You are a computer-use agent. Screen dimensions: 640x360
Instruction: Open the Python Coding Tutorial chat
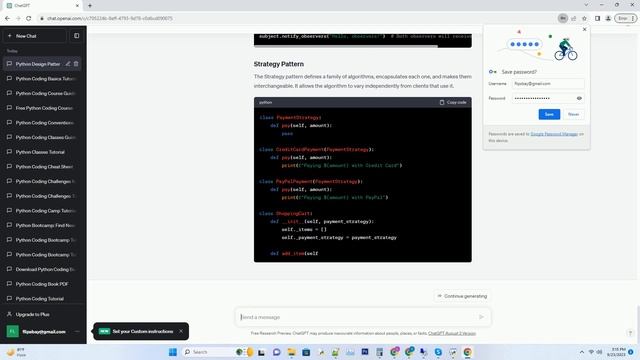point(42,299)
